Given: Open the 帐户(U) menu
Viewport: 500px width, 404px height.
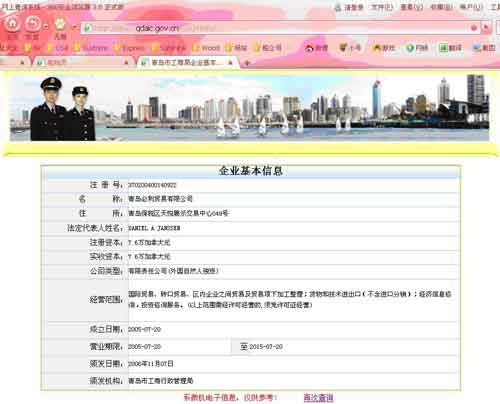Looking at the screenshot, I should [471, 7].
